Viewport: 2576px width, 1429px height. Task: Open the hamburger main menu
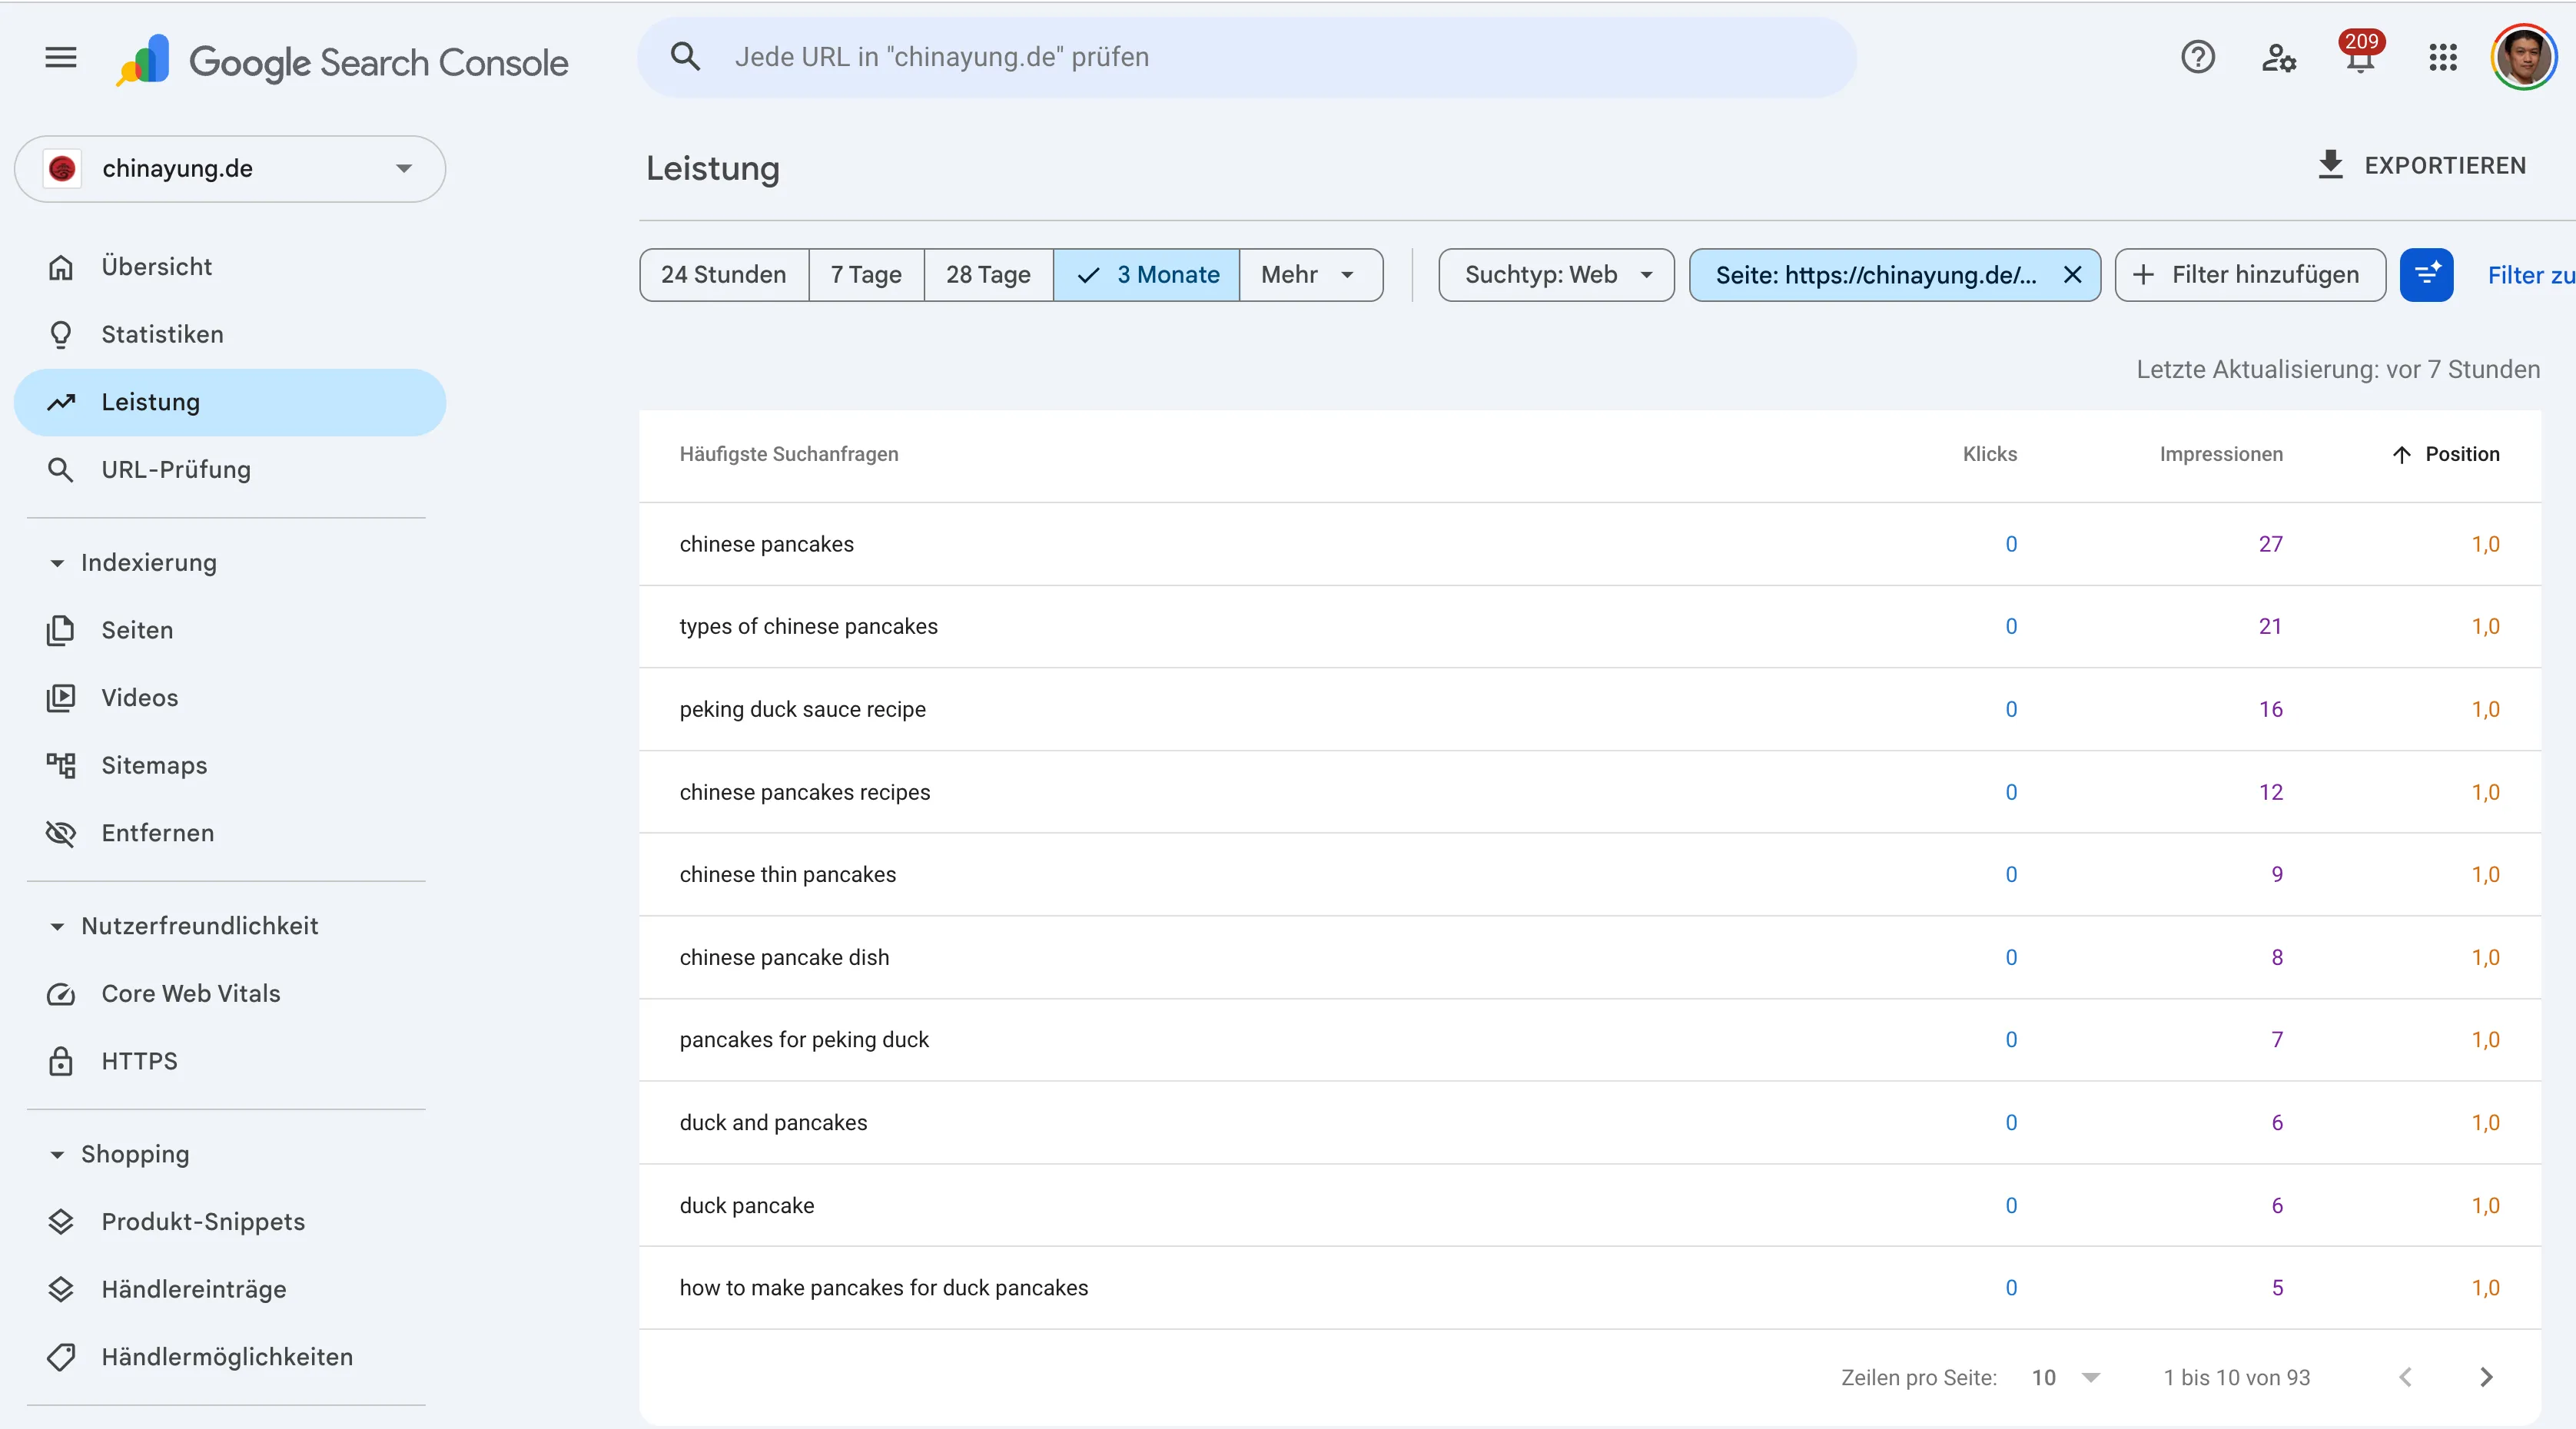coord(61,58)
